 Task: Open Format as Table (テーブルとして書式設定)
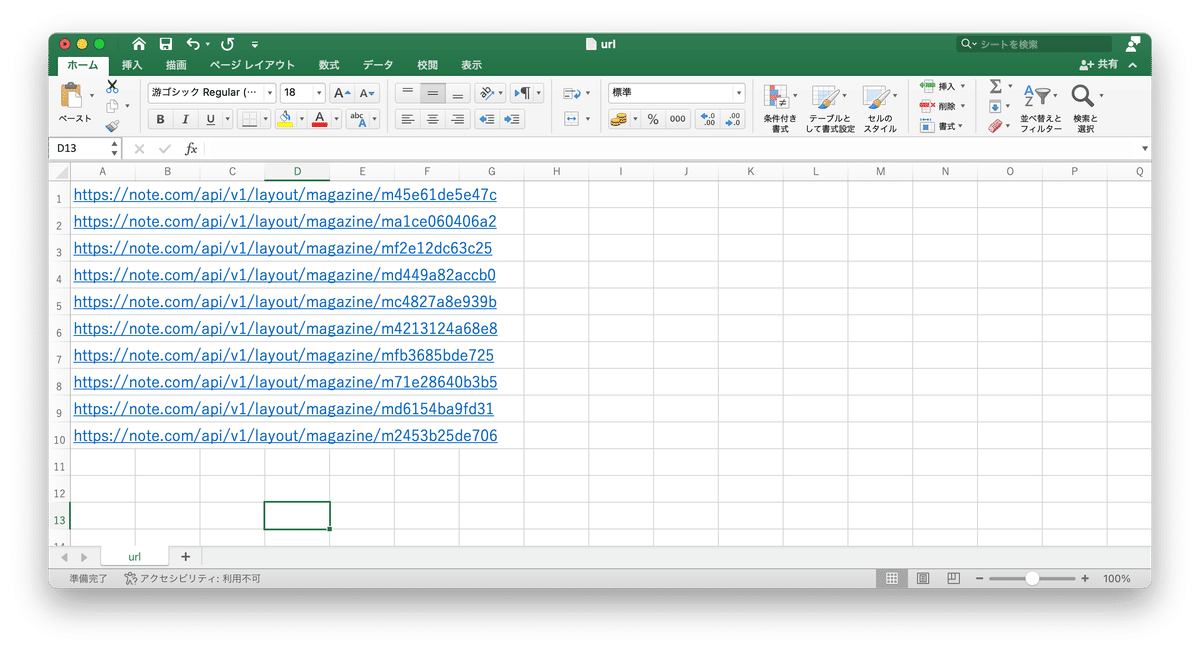[830, 108]
